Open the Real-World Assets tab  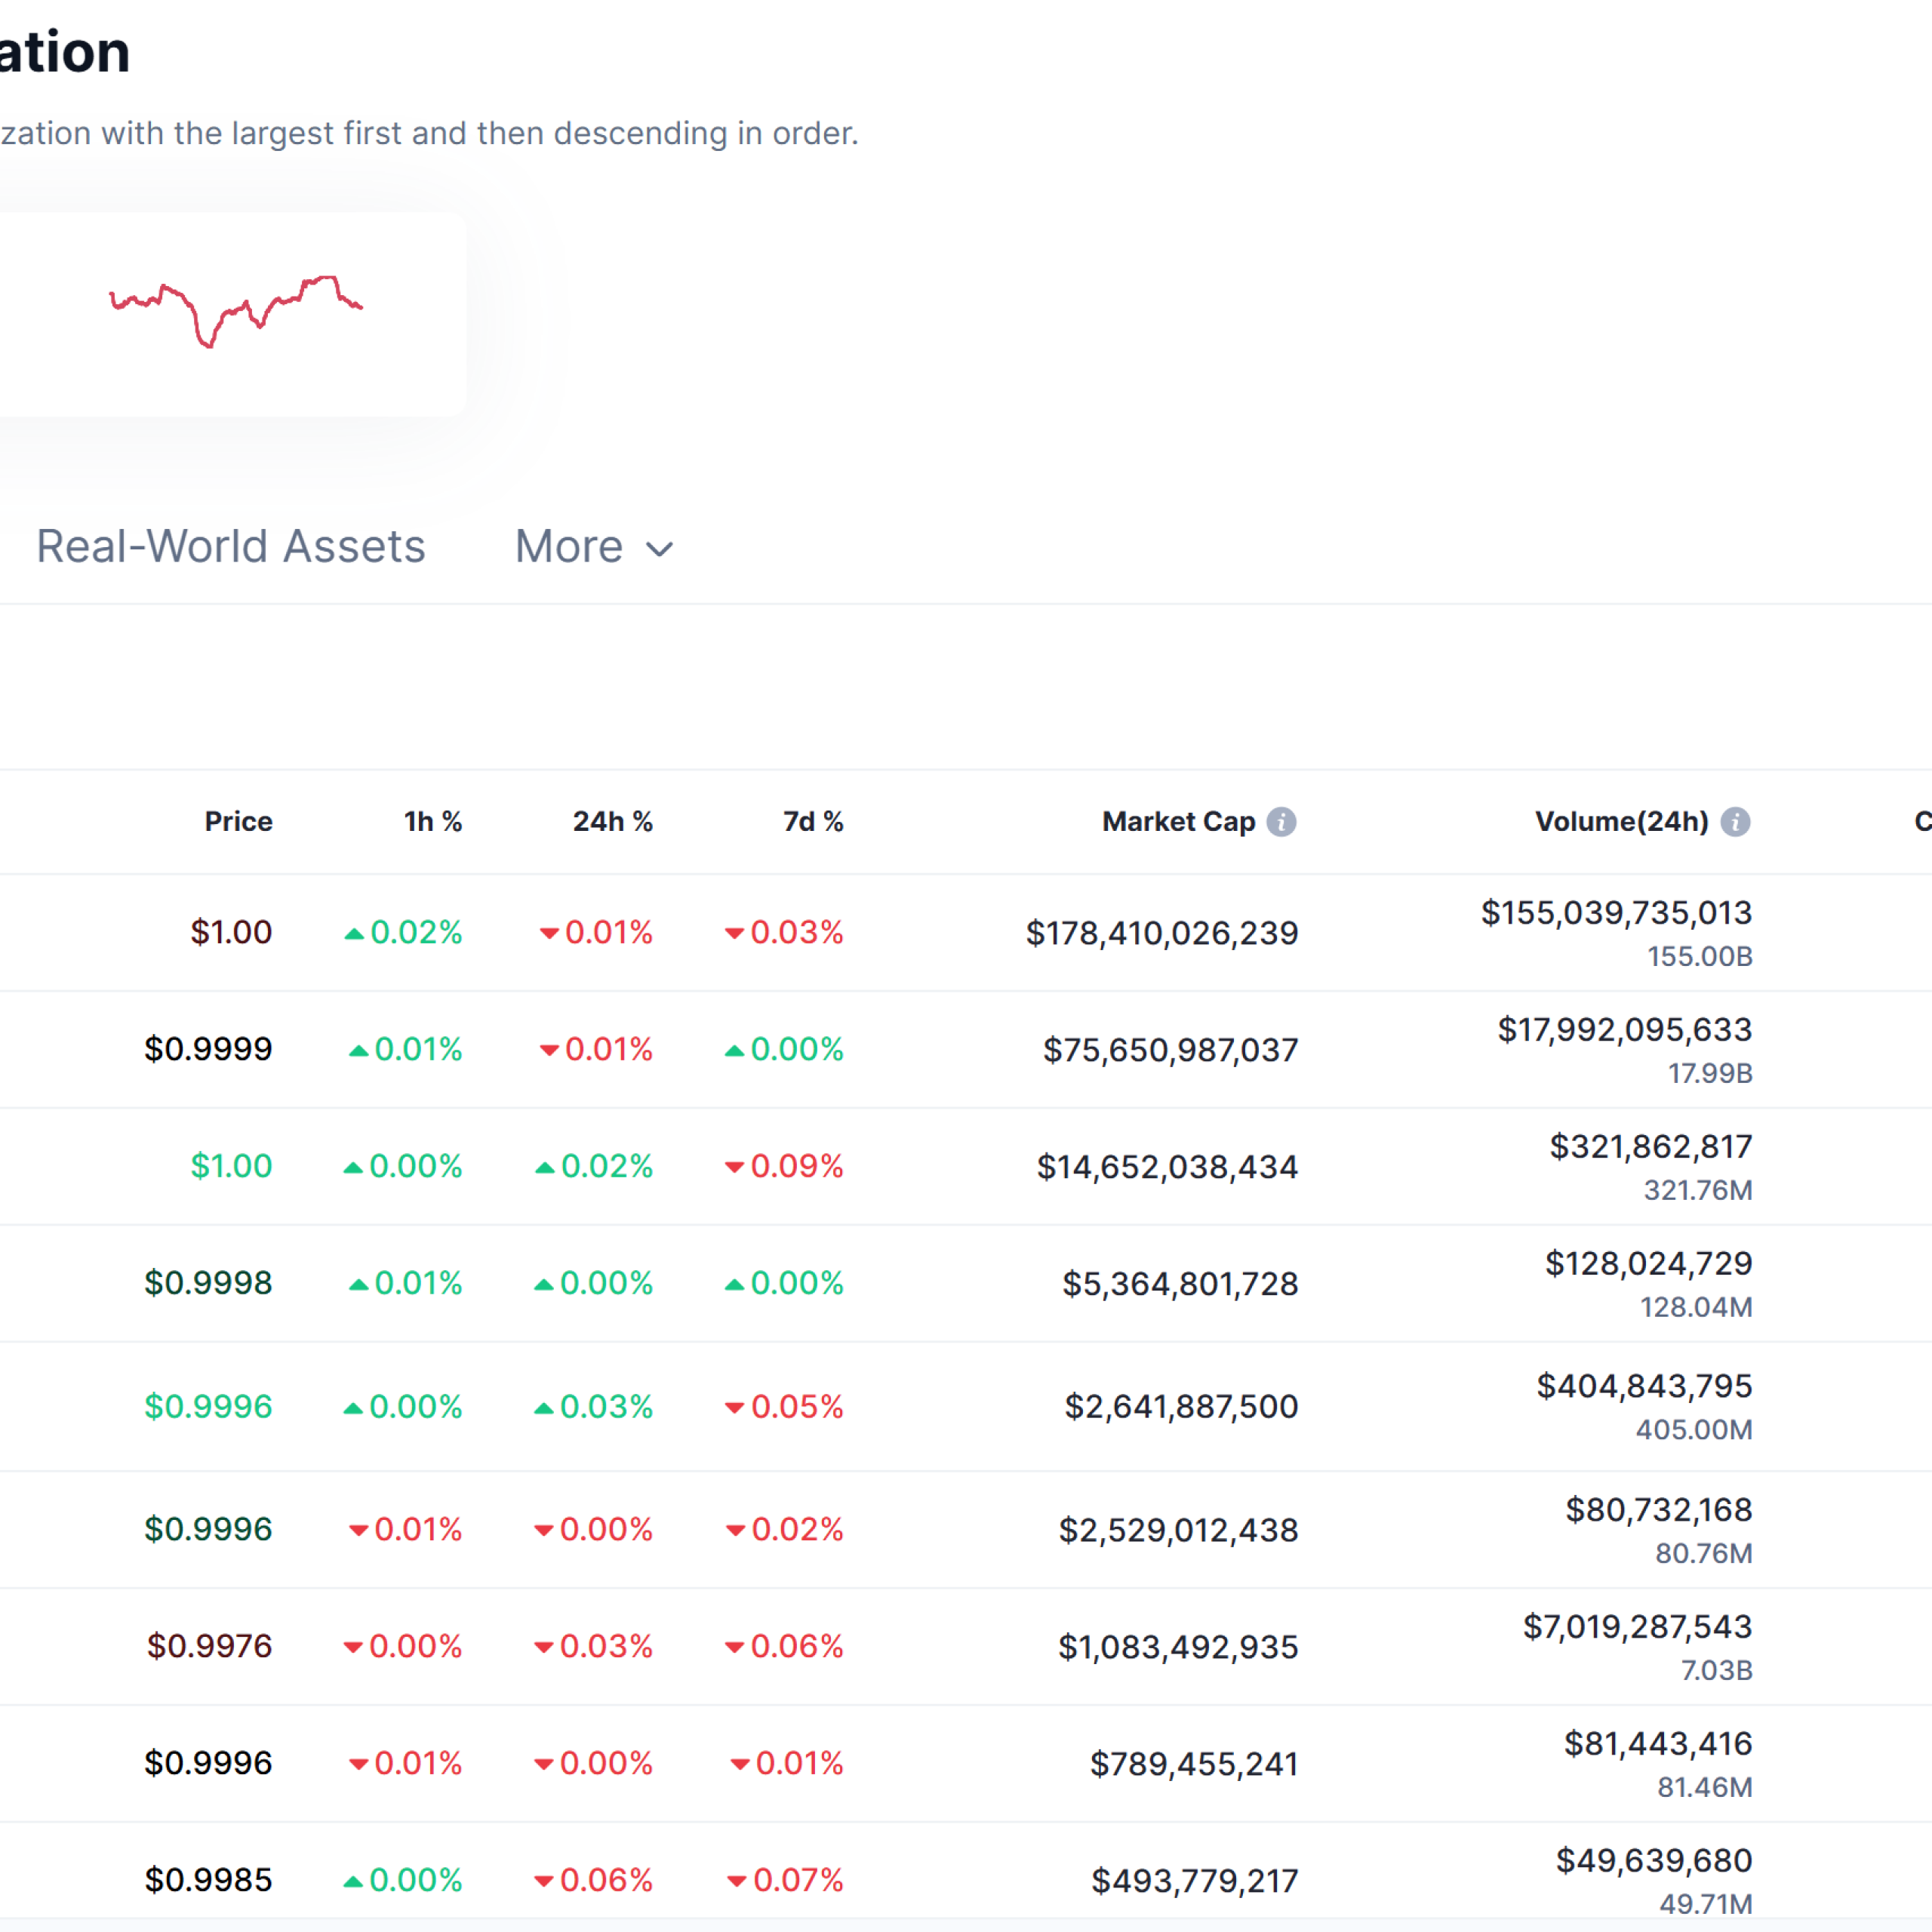point(231,547)
